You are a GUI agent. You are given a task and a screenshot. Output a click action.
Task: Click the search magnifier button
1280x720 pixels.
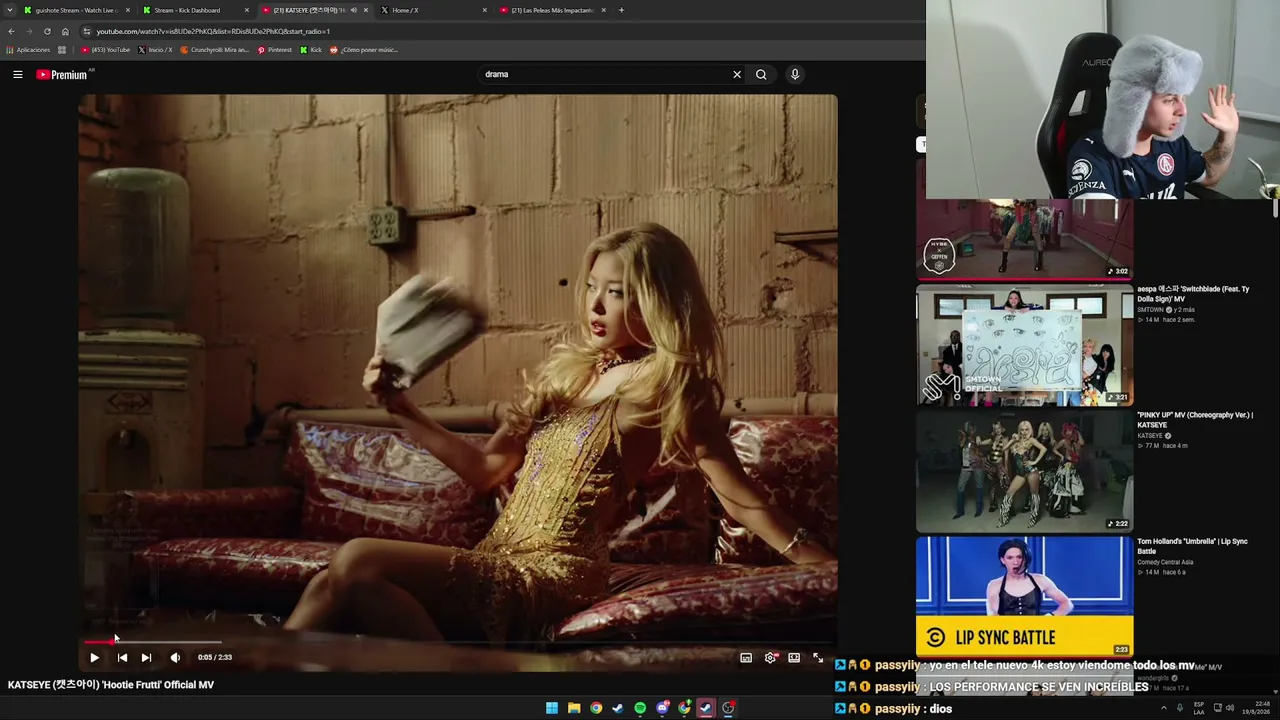(761, 74)
